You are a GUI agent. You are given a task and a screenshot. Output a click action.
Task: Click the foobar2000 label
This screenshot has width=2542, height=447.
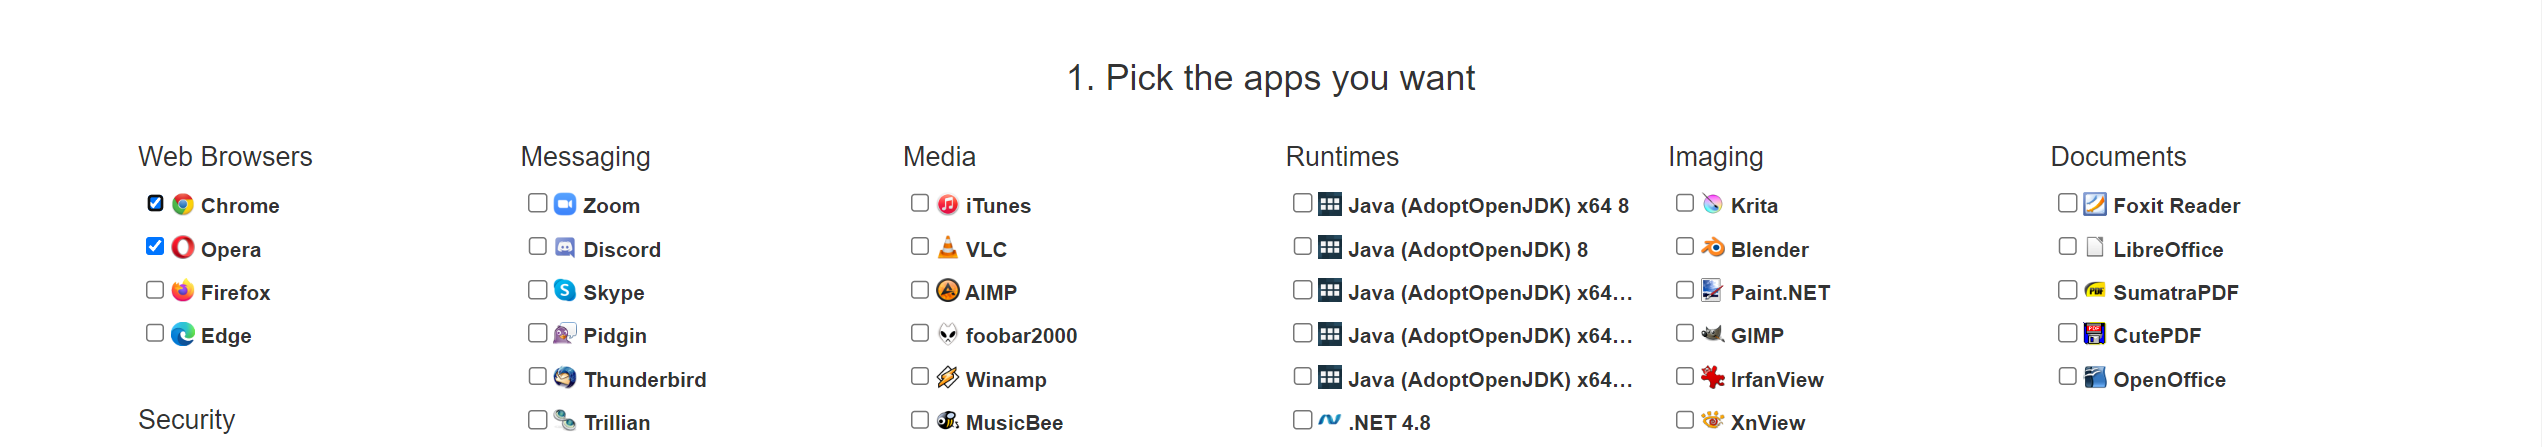pyautogui.click(x=1021, y=336)
